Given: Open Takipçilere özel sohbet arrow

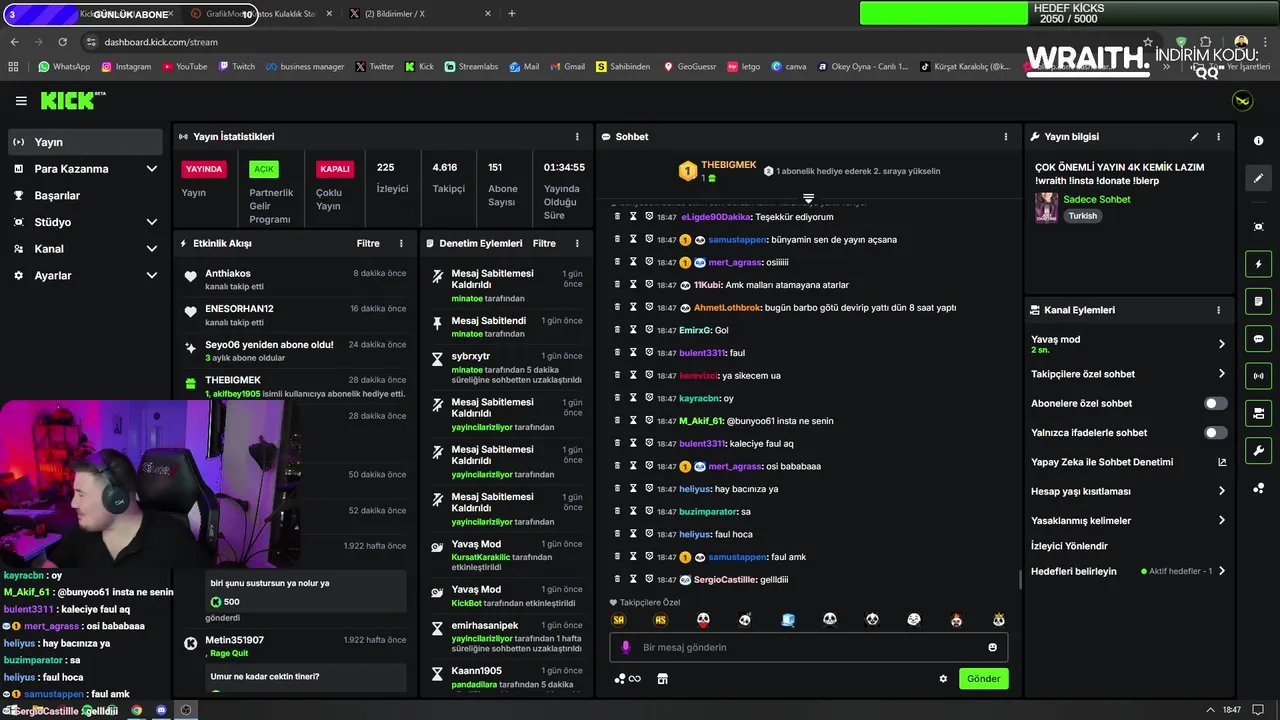Looking at the screenshot, I should pos(1222,374).
